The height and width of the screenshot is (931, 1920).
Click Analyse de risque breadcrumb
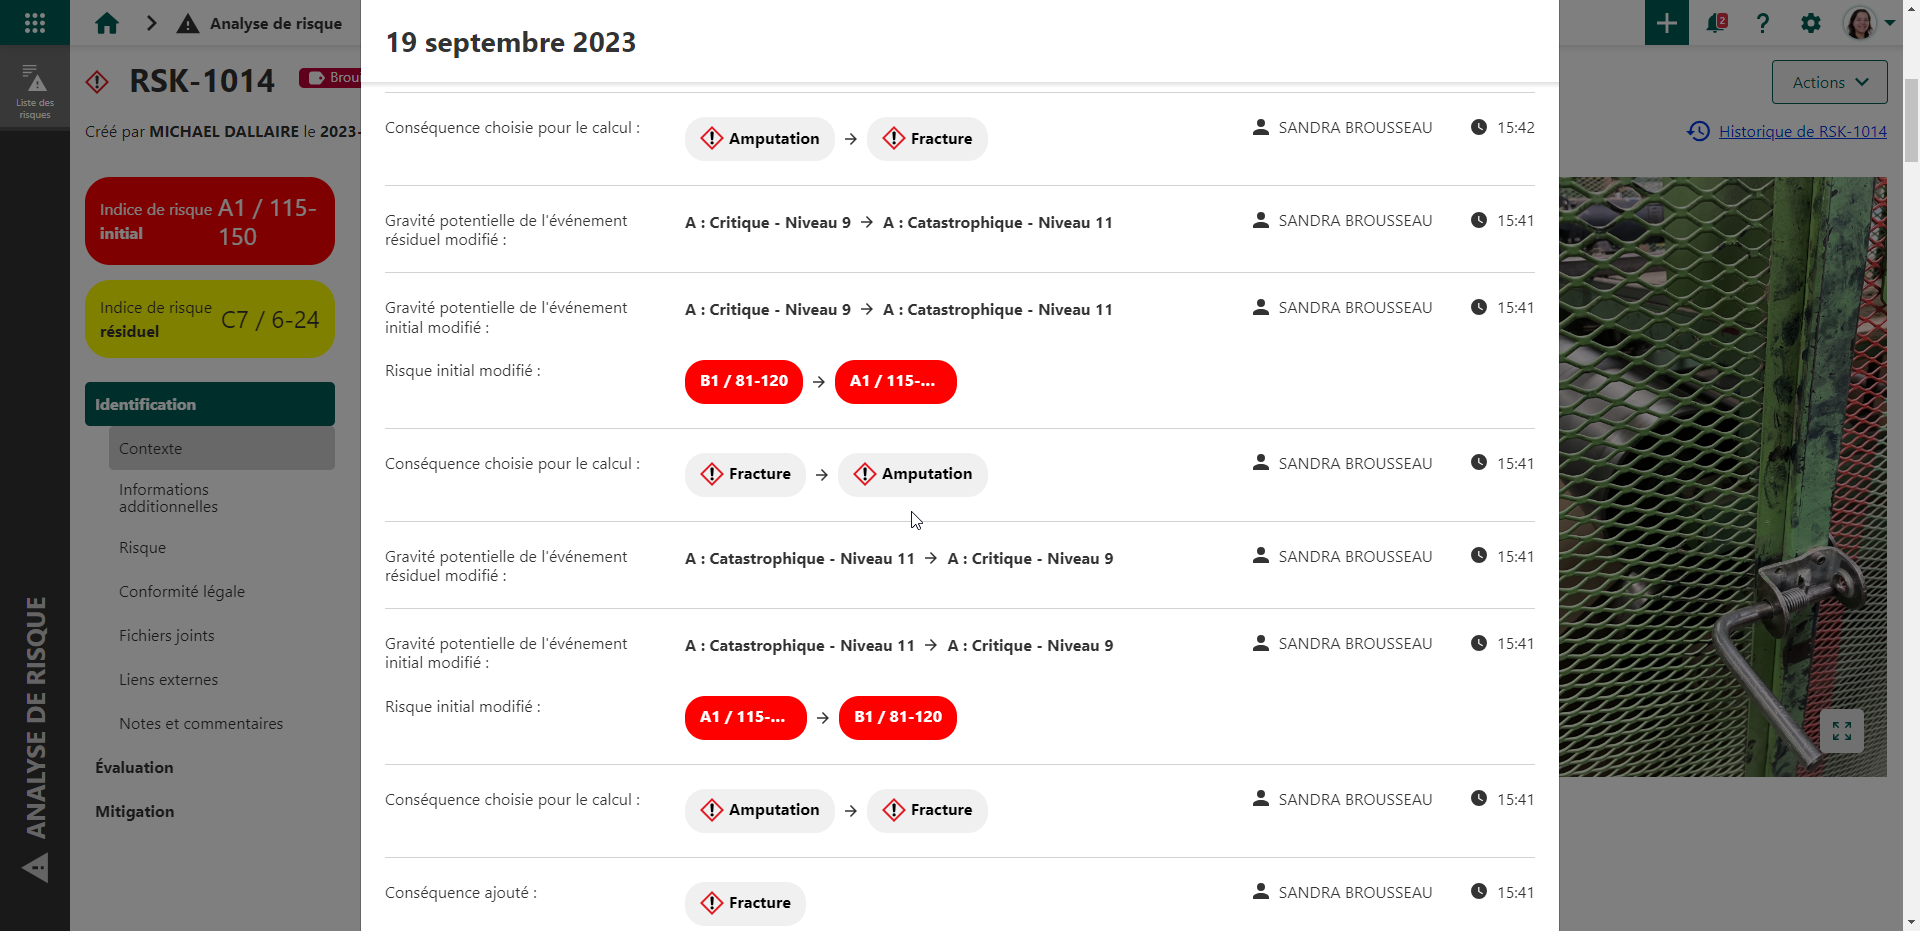click(276, 23)
